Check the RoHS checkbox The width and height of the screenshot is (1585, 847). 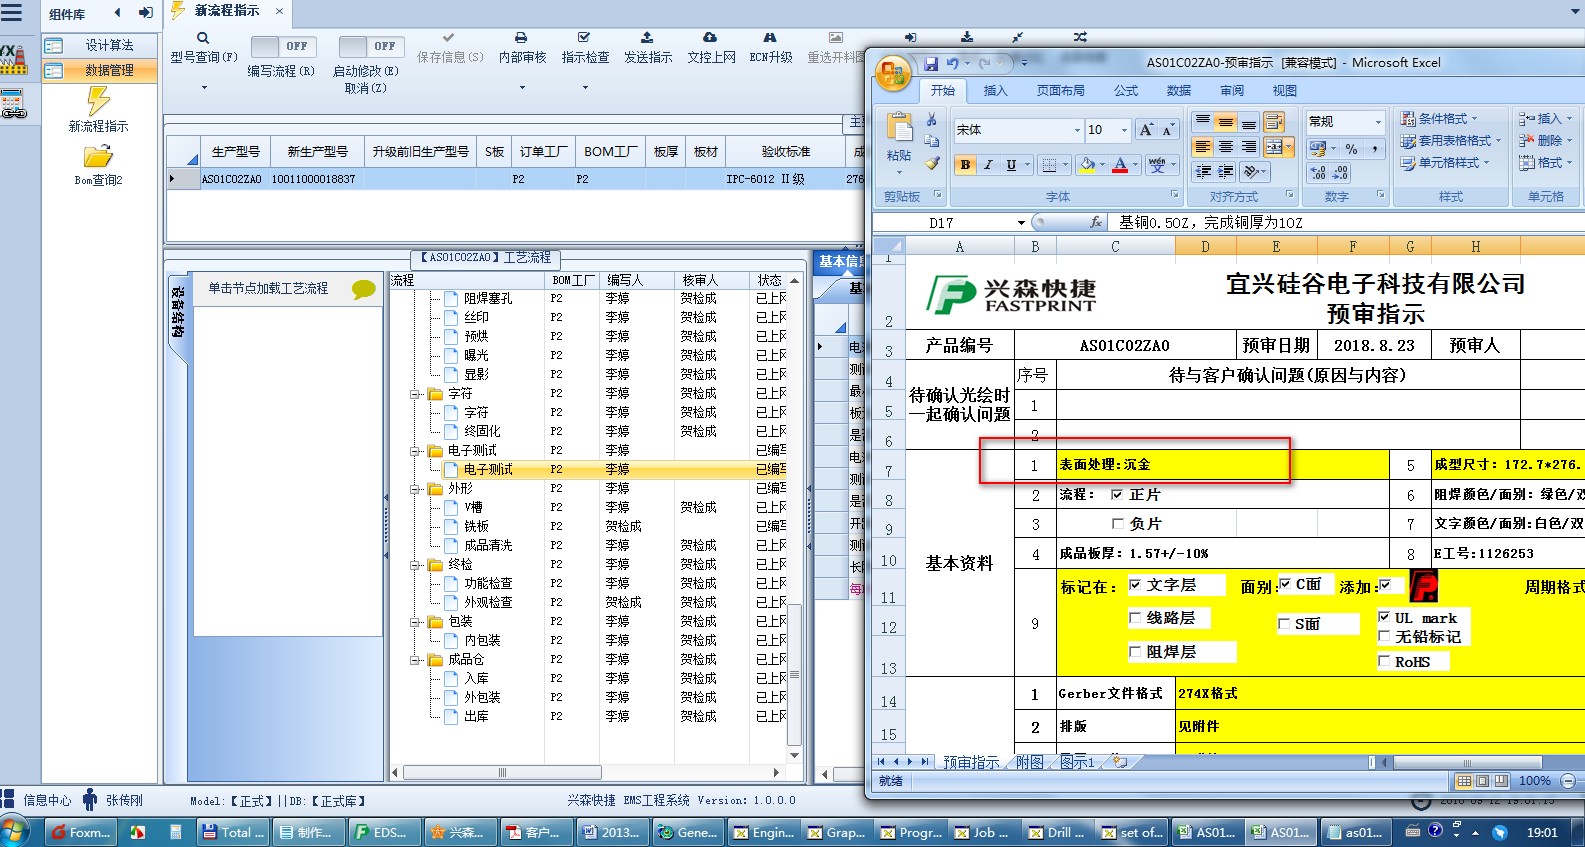click(1384, 661)
